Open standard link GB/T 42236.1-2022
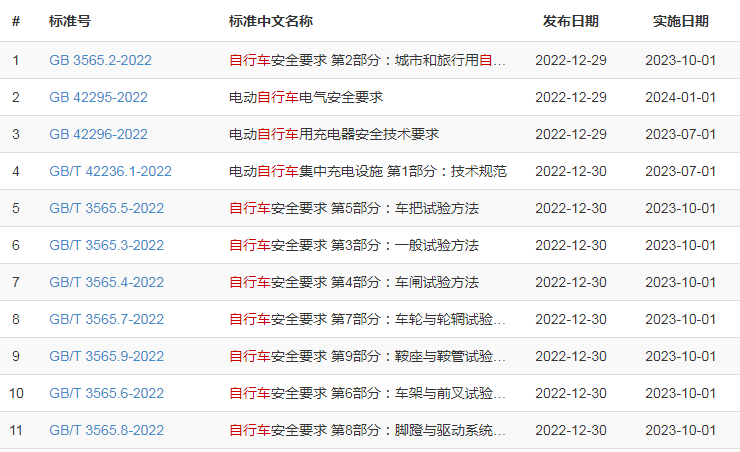Viewport: 740px width, 452px height. 110,171
